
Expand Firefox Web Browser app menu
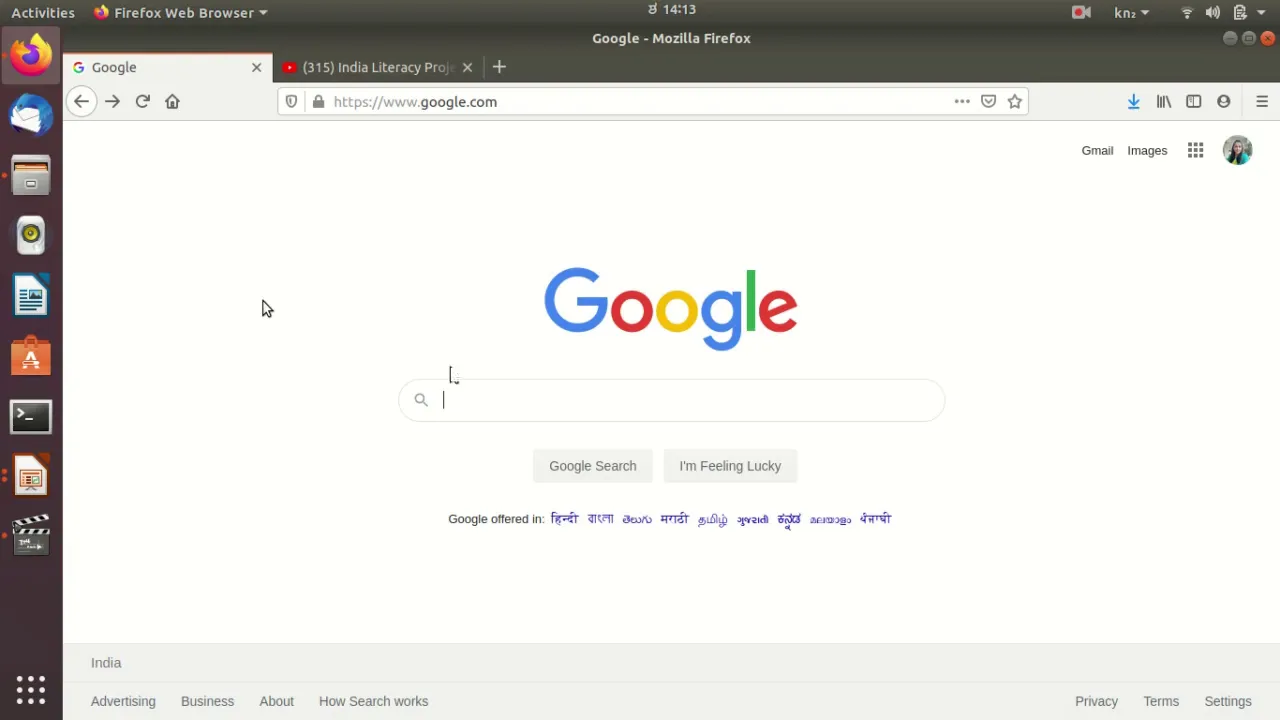[181, 12]
